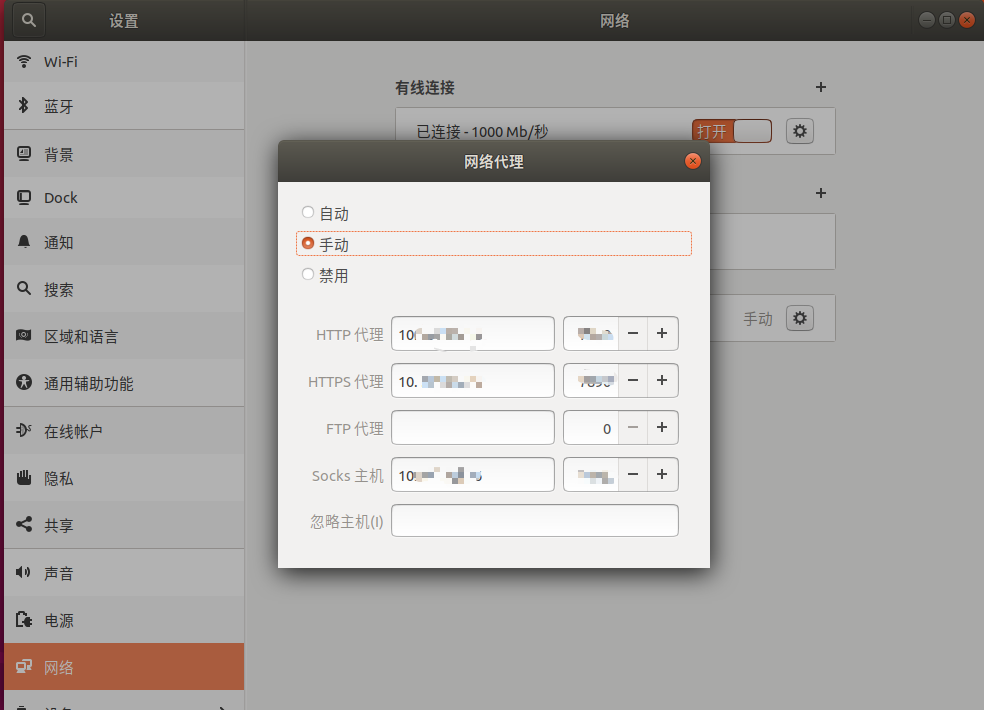Click the 忽略主机 input field
The width and height of the screenshot is (984, 710).
(534, 520)
